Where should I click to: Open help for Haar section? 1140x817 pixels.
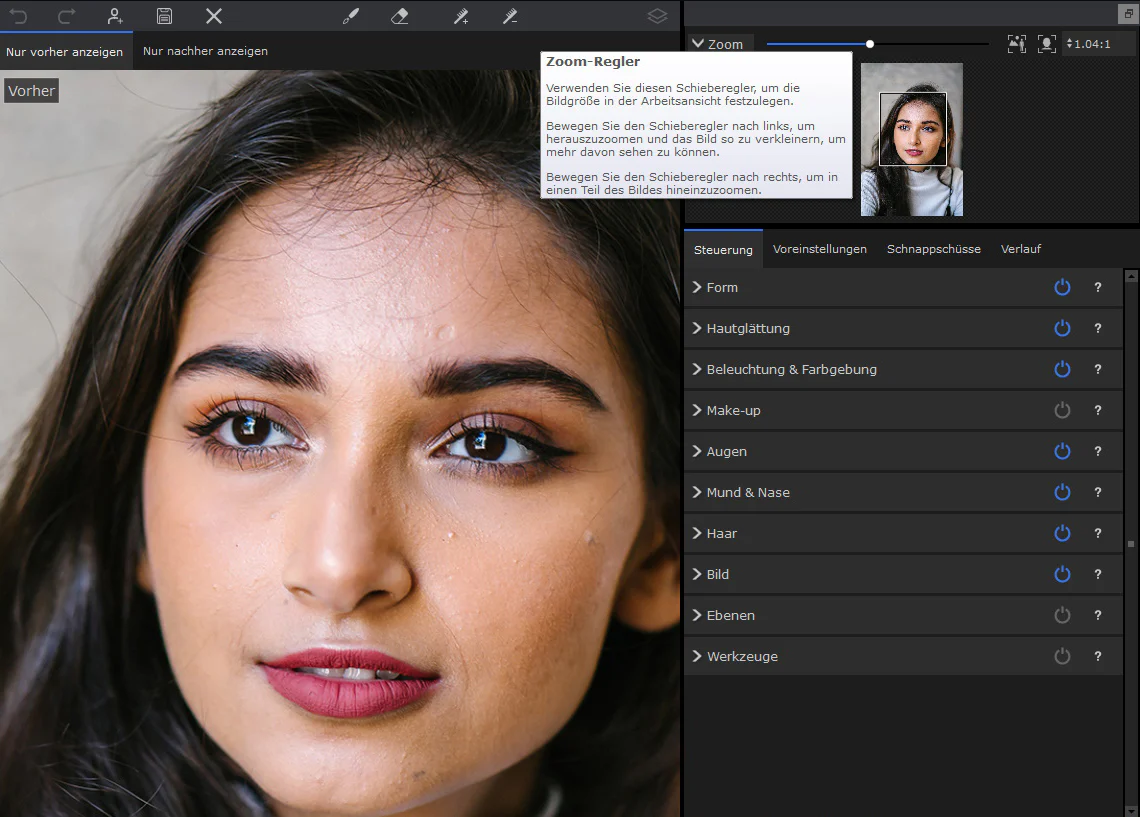[1098, 534]
